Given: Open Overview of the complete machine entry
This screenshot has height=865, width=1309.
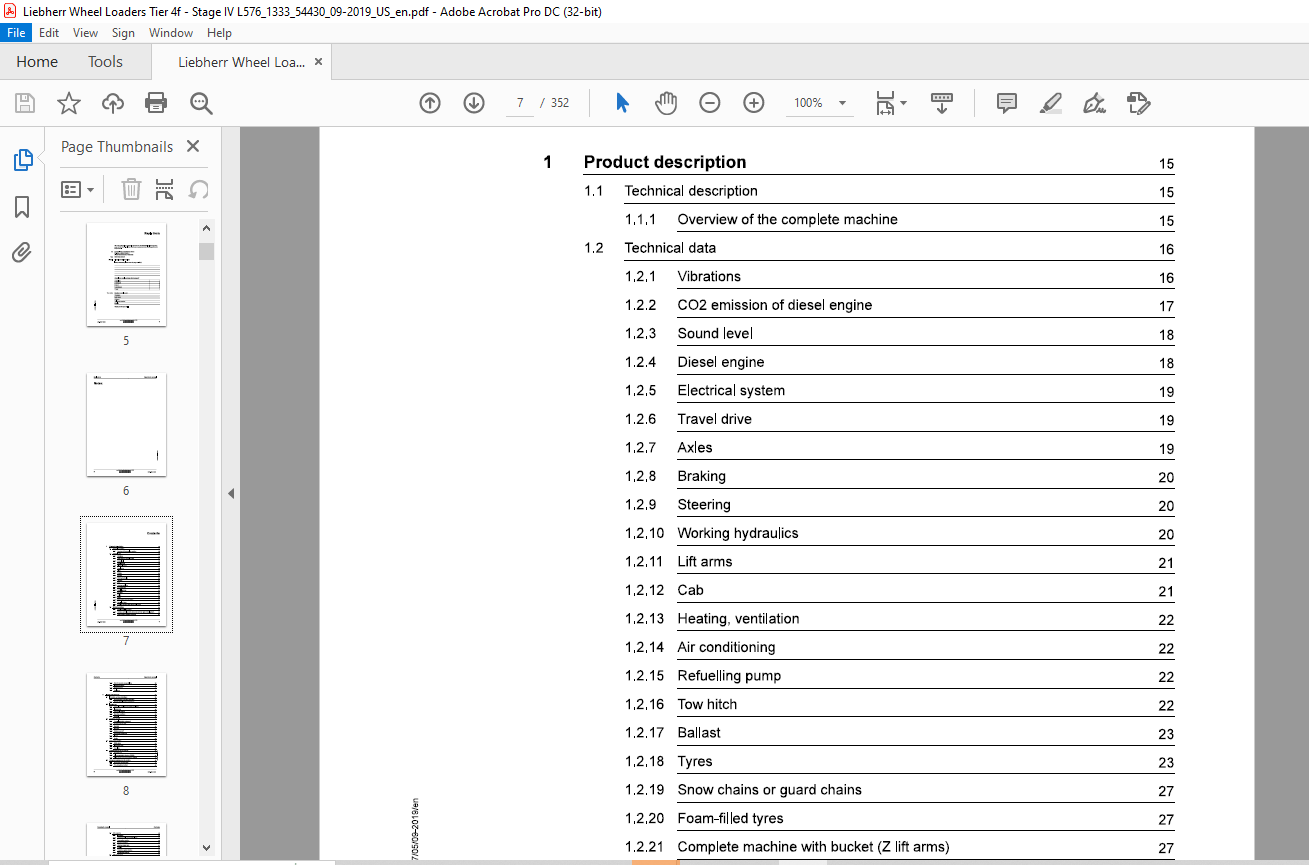Looking at the screenshot, I should tap(788, 219).
